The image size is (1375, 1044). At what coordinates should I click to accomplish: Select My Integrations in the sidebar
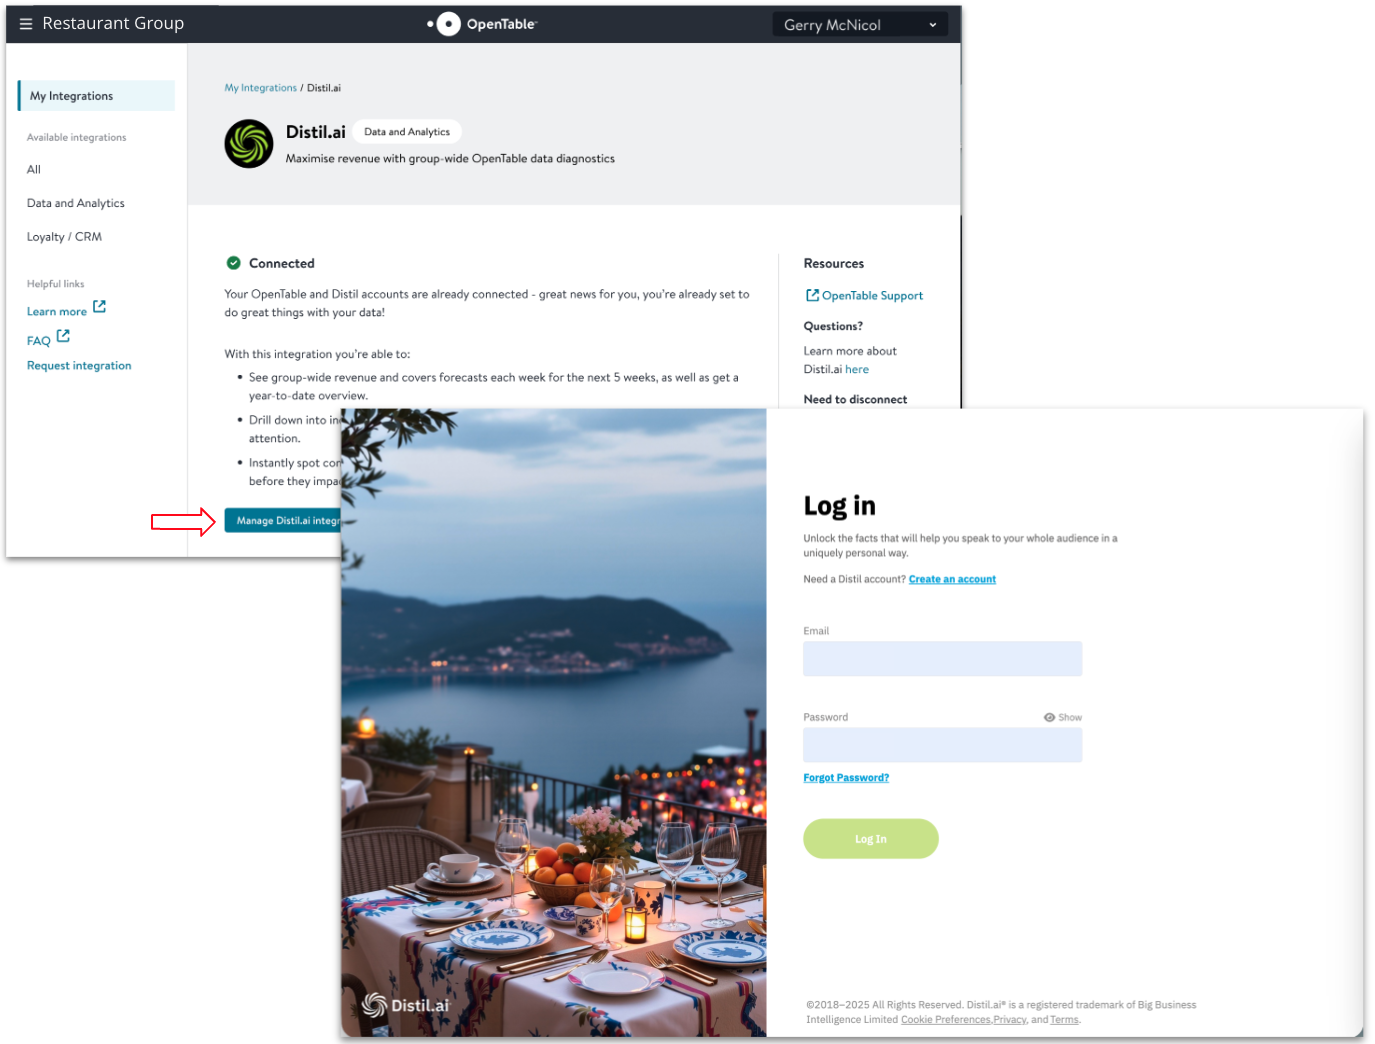tap(96, 96)
